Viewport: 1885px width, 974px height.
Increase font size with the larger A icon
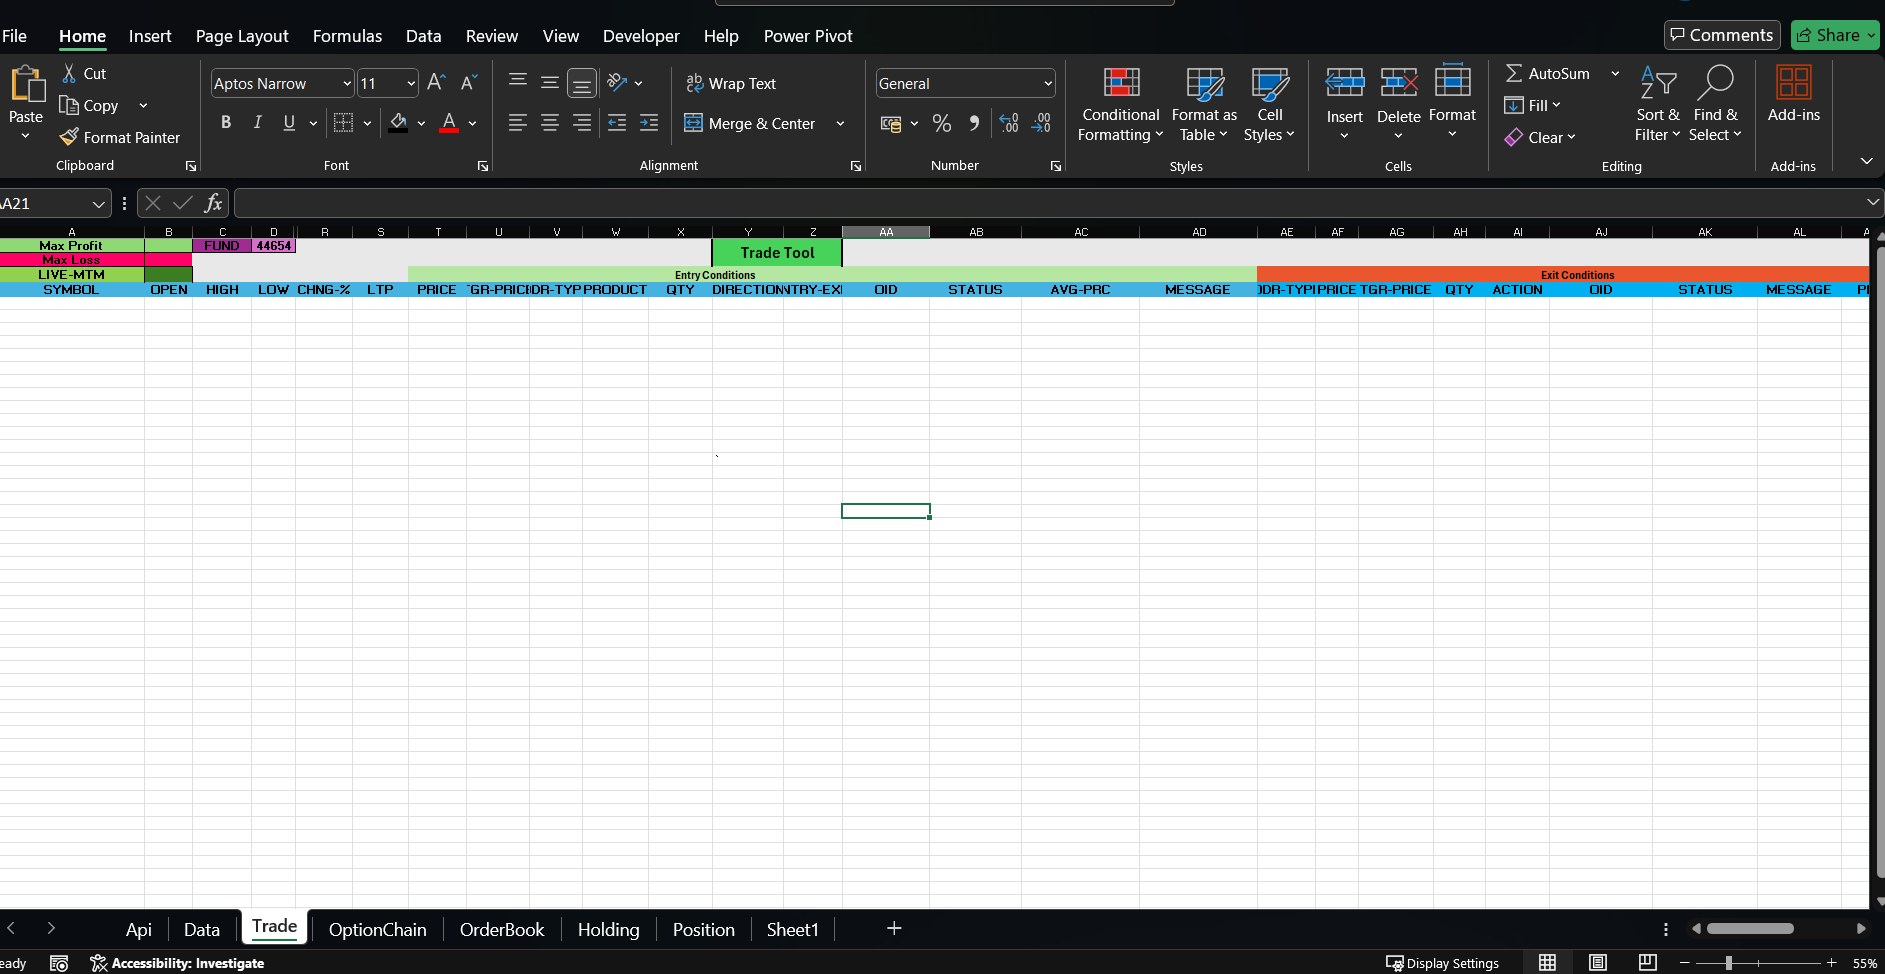436,83
